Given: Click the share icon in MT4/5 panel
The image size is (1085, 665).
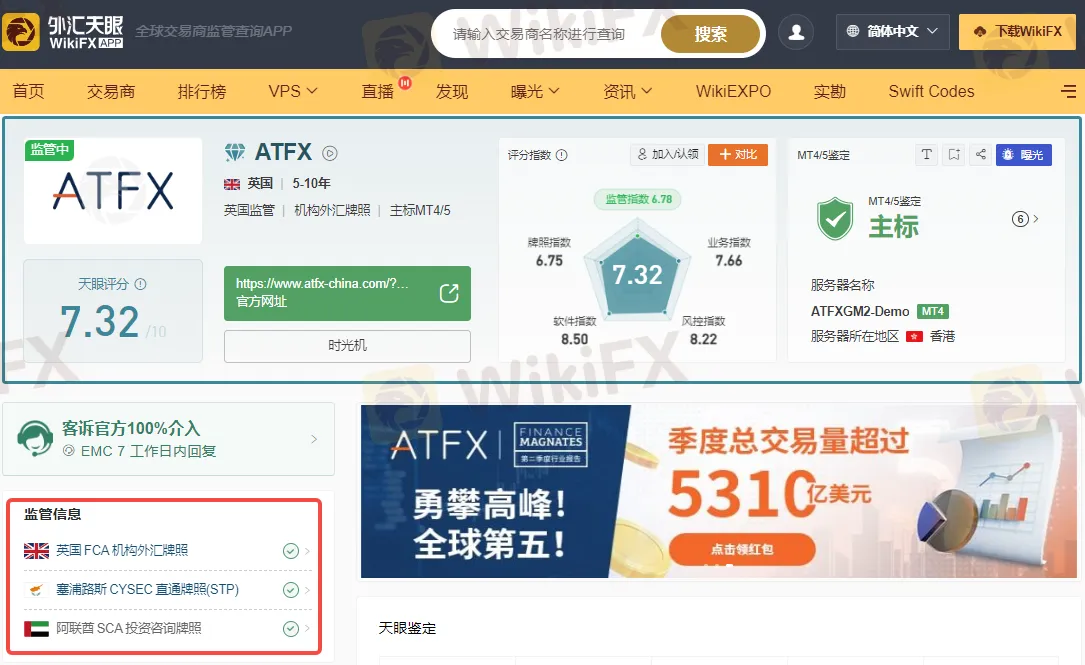Looking at the screenshot, I should coord(981,154).
